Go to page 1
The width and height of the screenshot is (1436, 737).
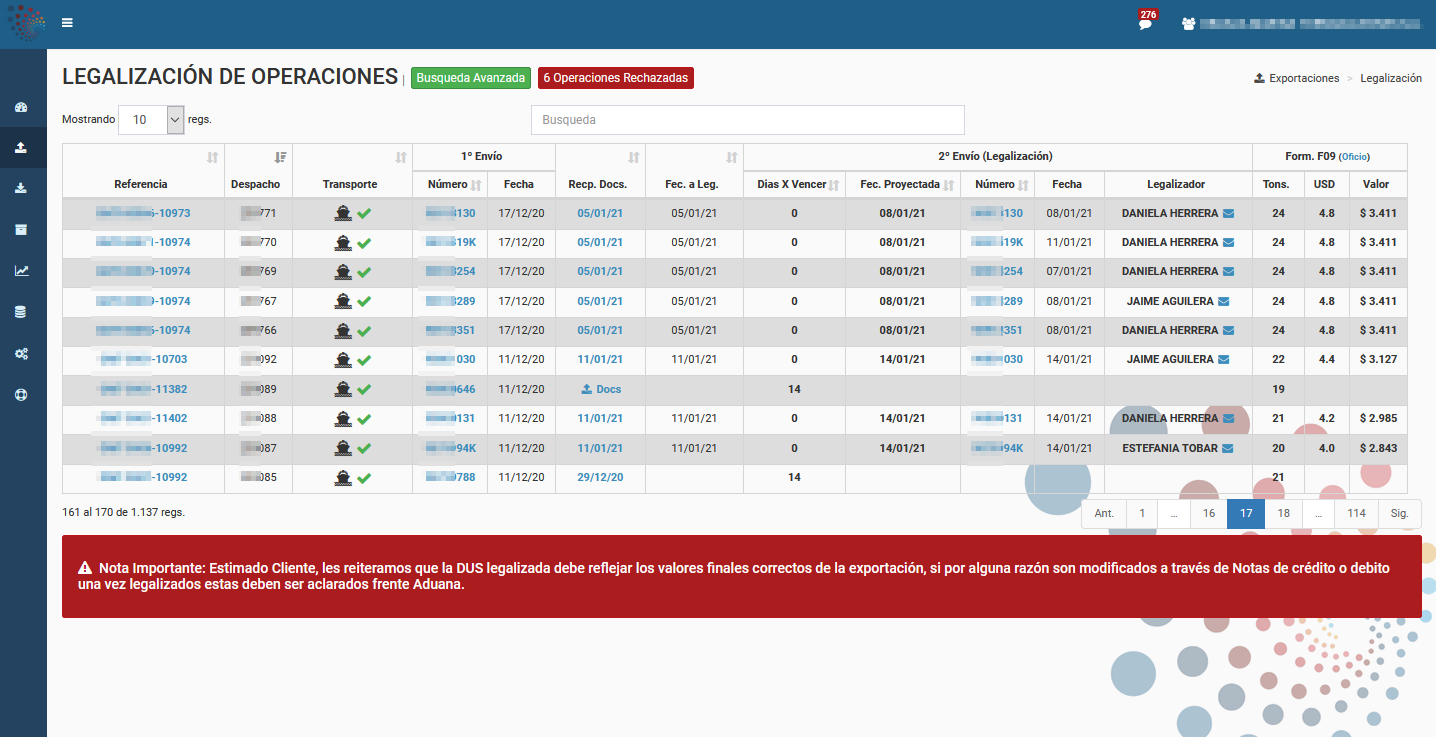[1142, 513]
